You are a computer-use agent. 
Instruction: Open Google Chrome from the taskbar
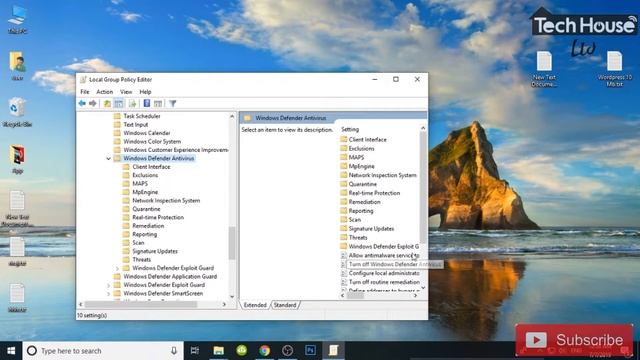(264, 350)
